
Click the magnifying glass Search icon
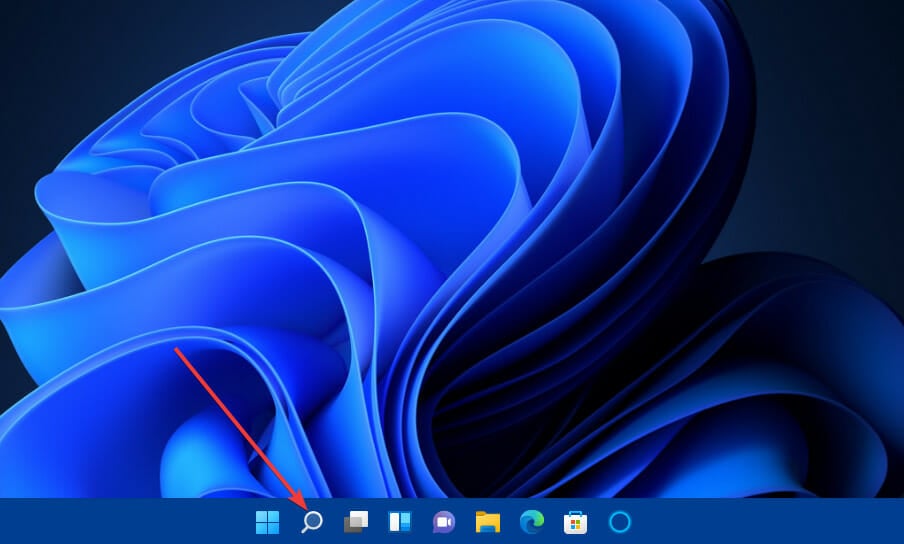click(x=312, y=522)
